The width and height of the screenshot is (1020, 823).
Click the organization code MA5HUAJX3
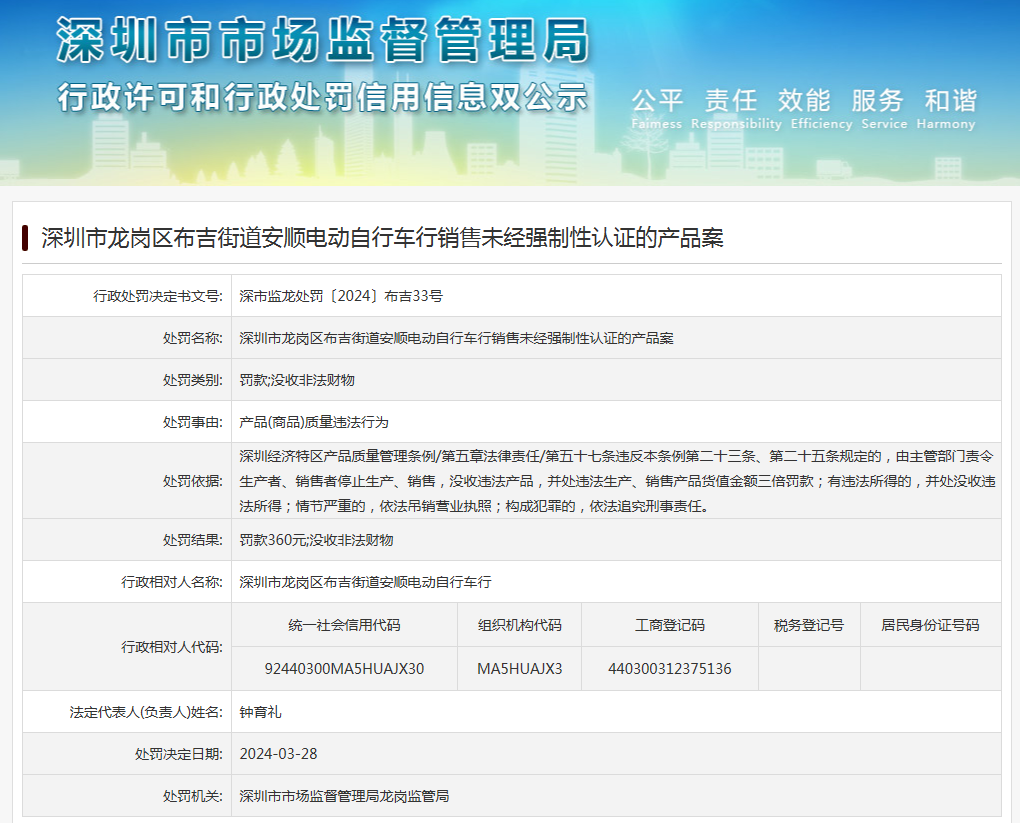point(519,668)
